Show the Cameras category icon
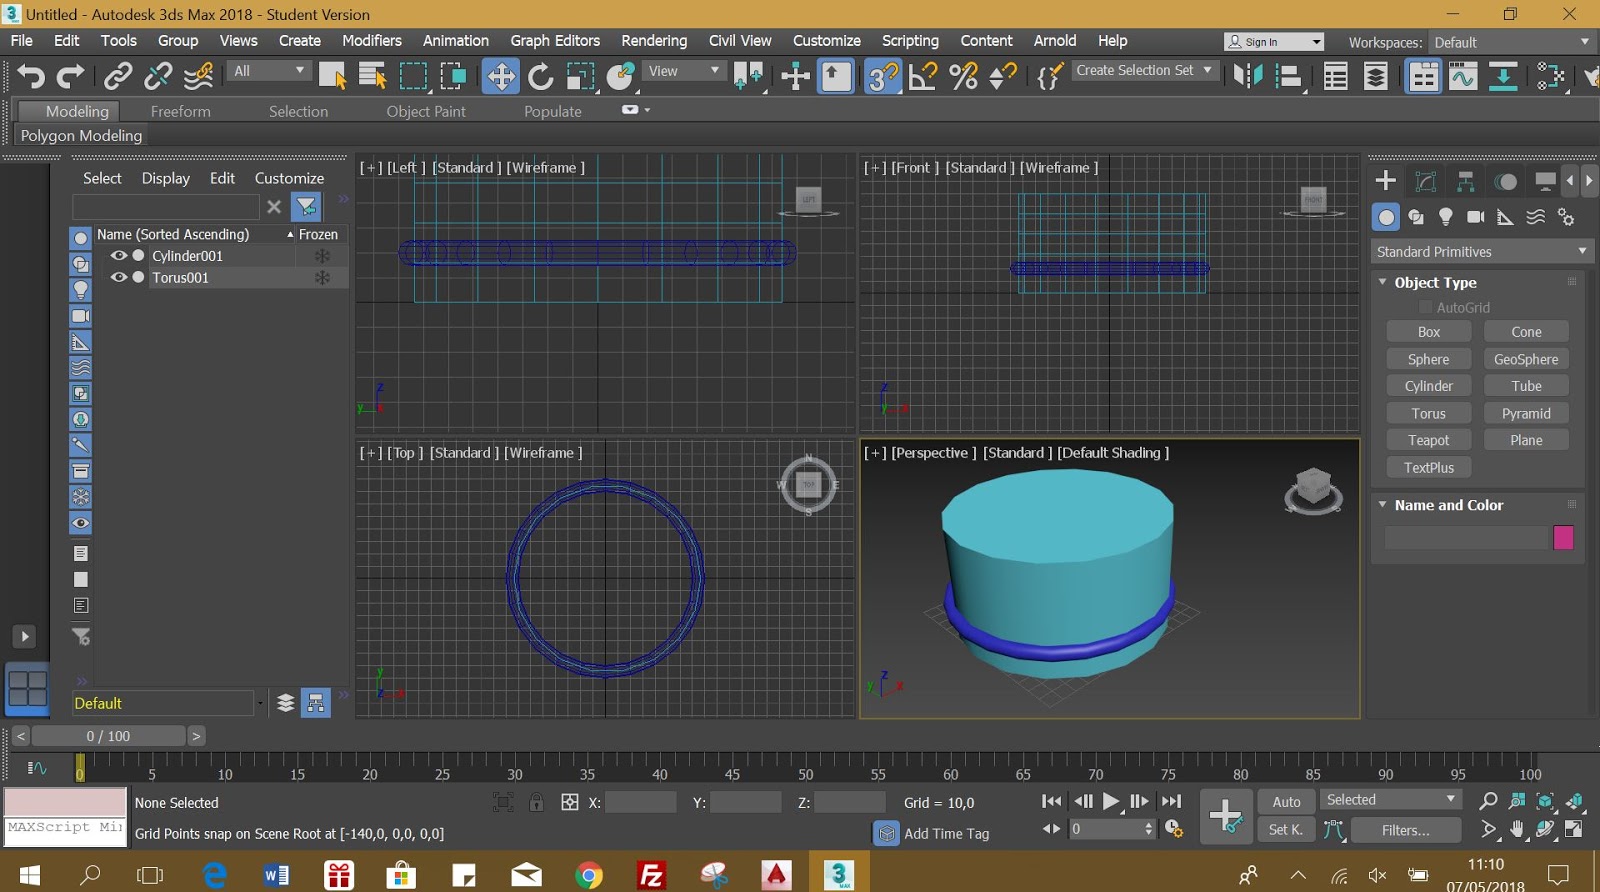 tap(1475, 217)
